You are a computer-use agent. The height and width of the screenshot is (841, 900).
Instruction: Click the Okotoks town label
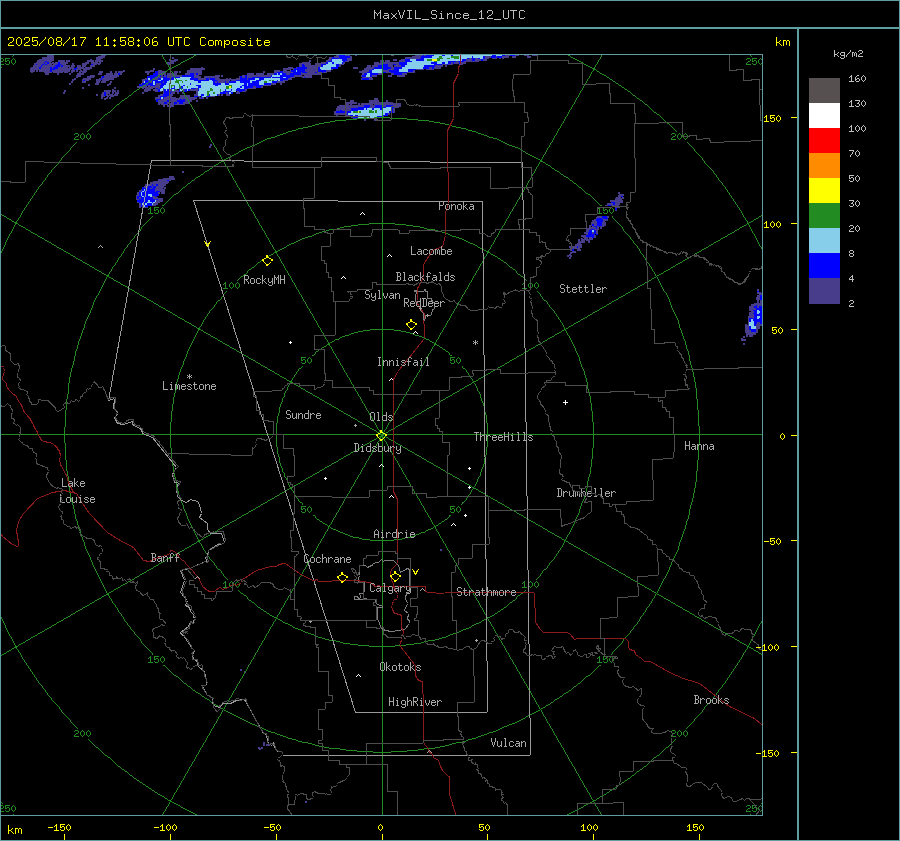(400, 667)
